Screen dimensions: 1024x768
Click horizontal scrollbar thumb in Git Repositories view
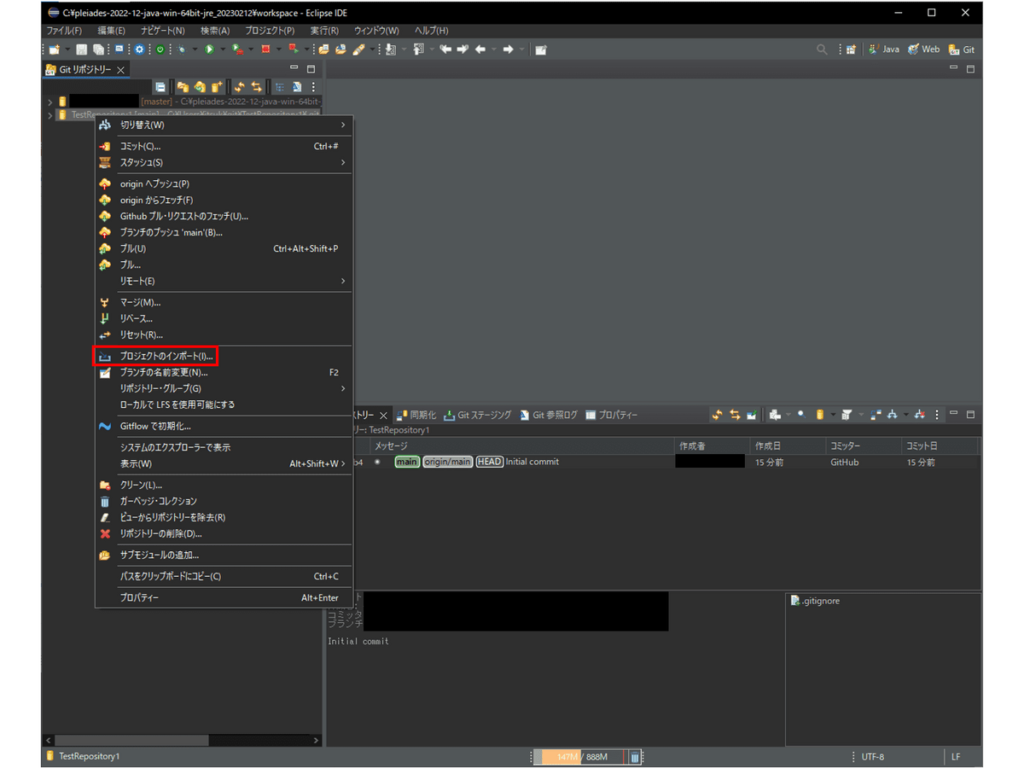click(x=132, y=741)
